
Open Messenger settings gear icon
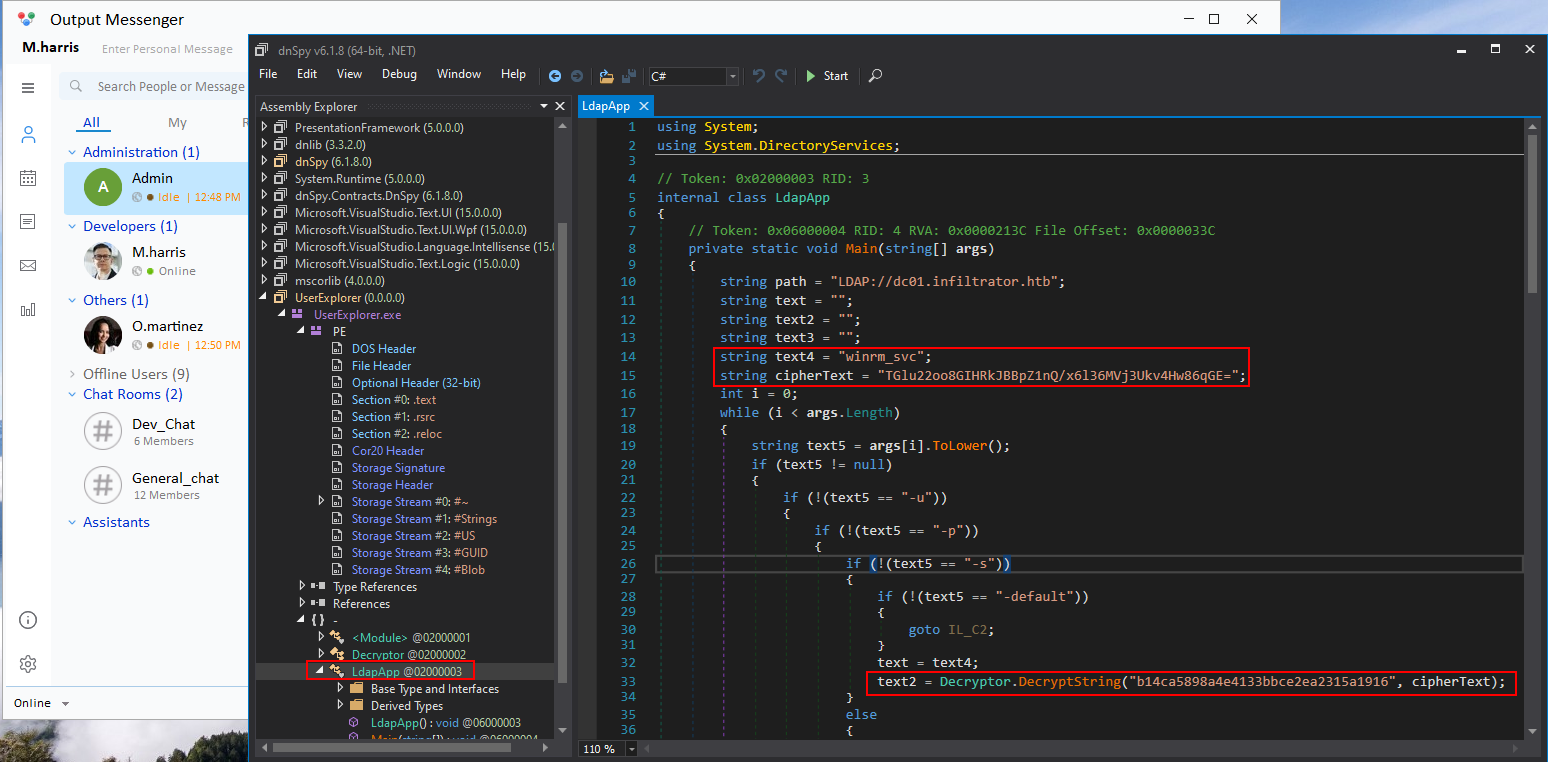pyautogui.click(x=28, y=664)
